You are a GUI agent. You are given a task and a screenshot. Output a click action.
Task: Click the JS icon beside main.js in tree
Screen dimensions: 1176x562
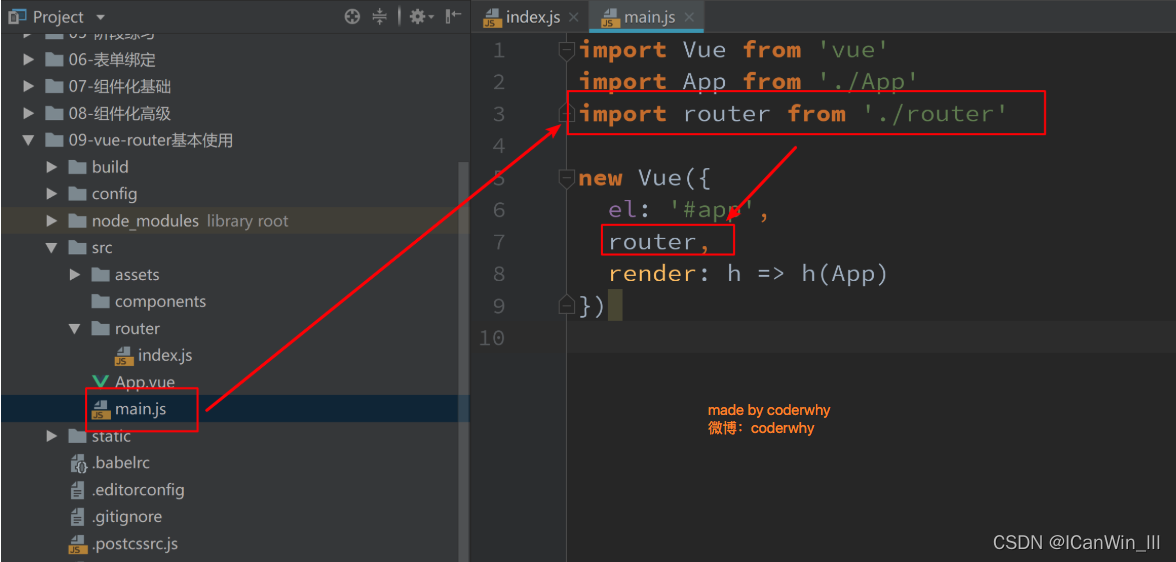click(100, 410)
